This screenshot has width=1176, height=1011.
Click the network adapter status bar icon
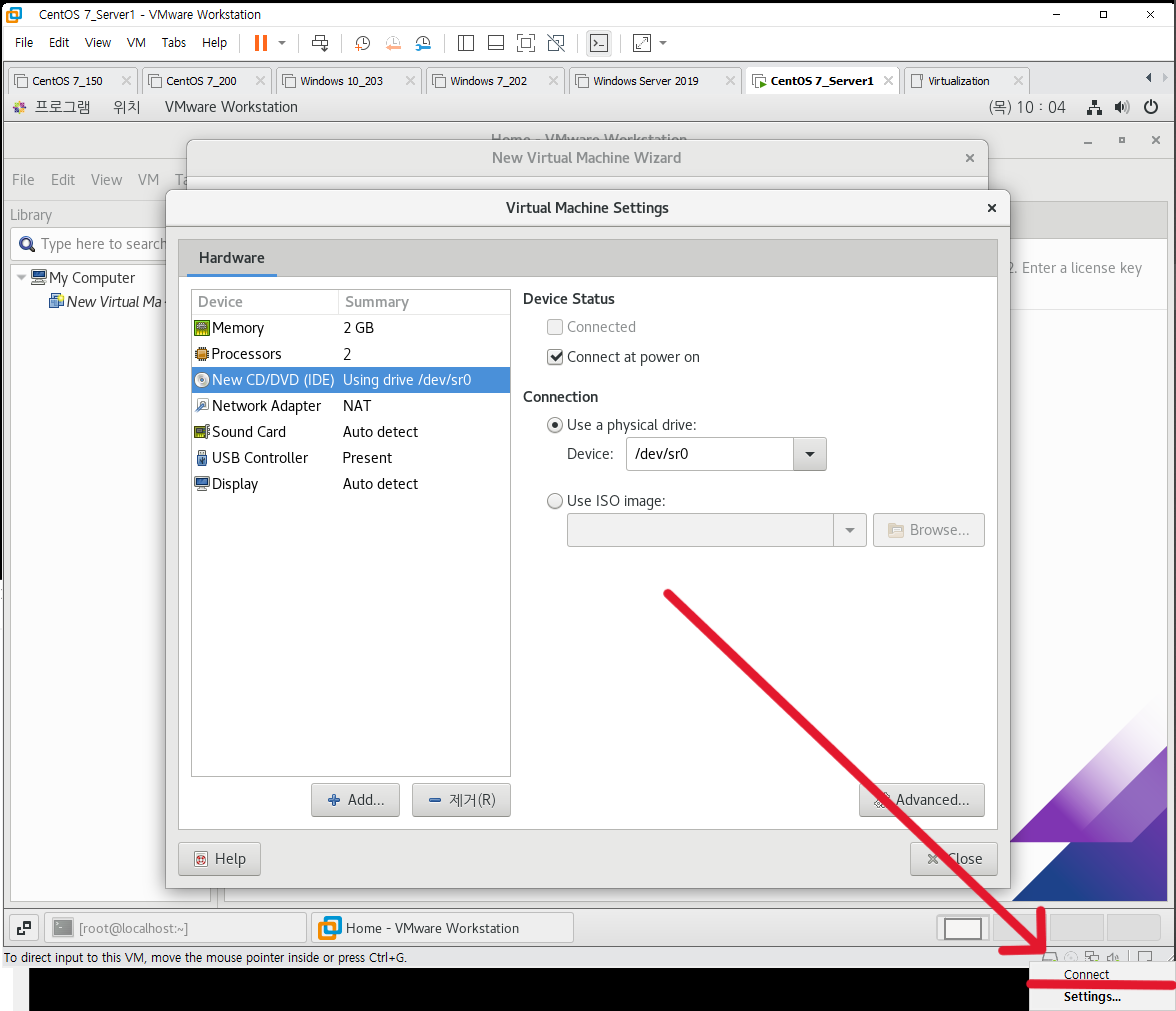(x=1092, y=957)
